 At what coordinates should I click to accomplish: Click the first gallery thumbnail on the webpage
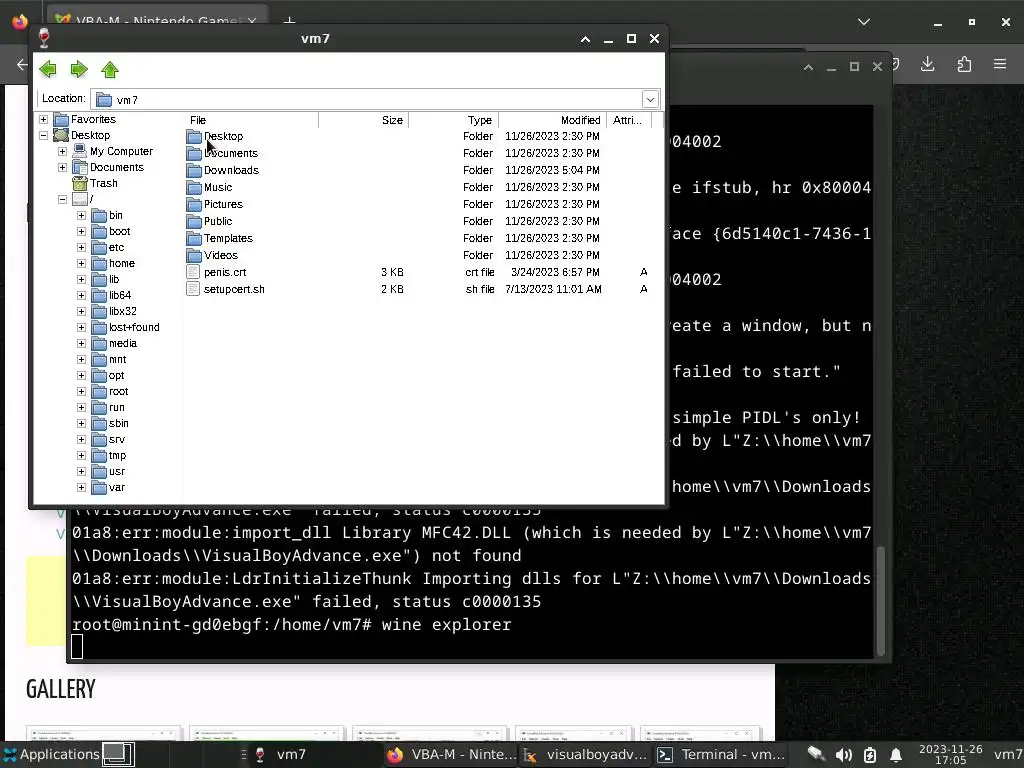click(x=104, y=733)
